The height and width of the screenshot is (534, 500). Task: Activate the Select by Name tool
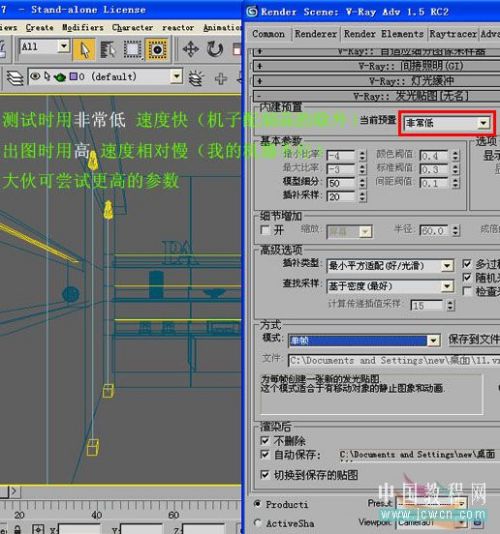[108, 50]
